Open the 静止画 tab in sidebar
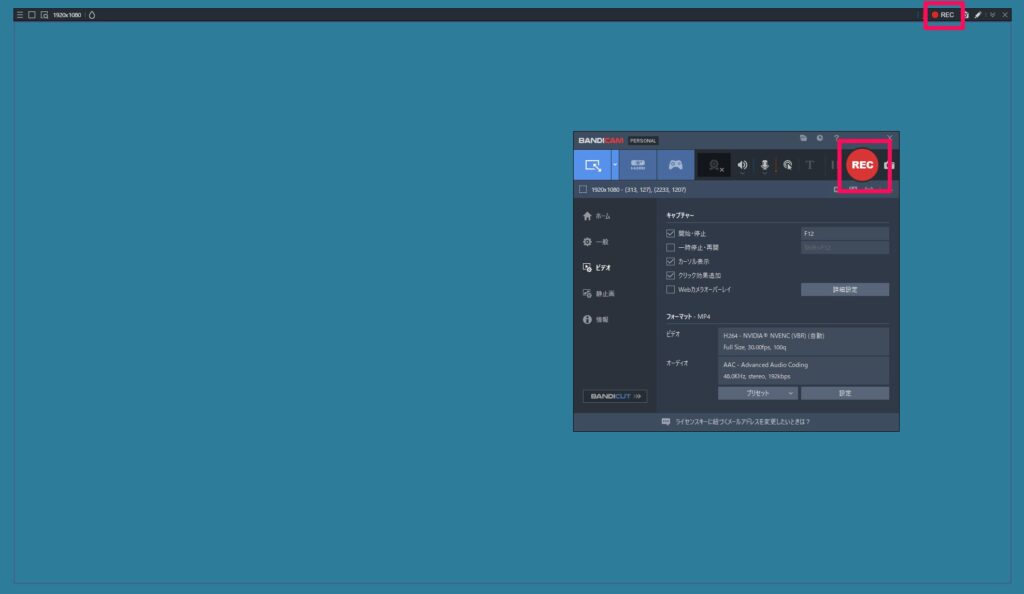 (604, 294)
